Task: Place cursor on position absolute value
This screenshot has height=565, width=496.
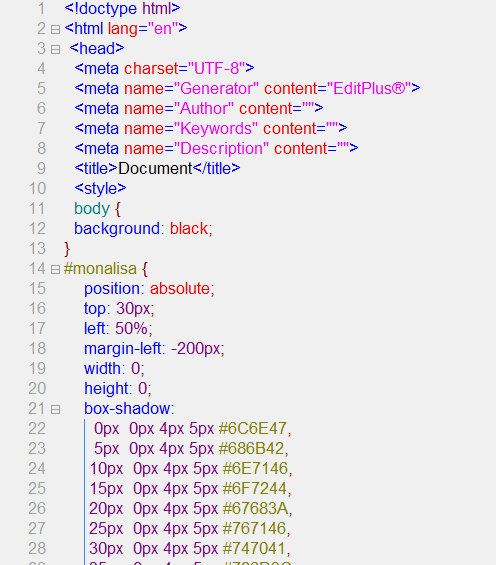Action: tap(180, 288)
